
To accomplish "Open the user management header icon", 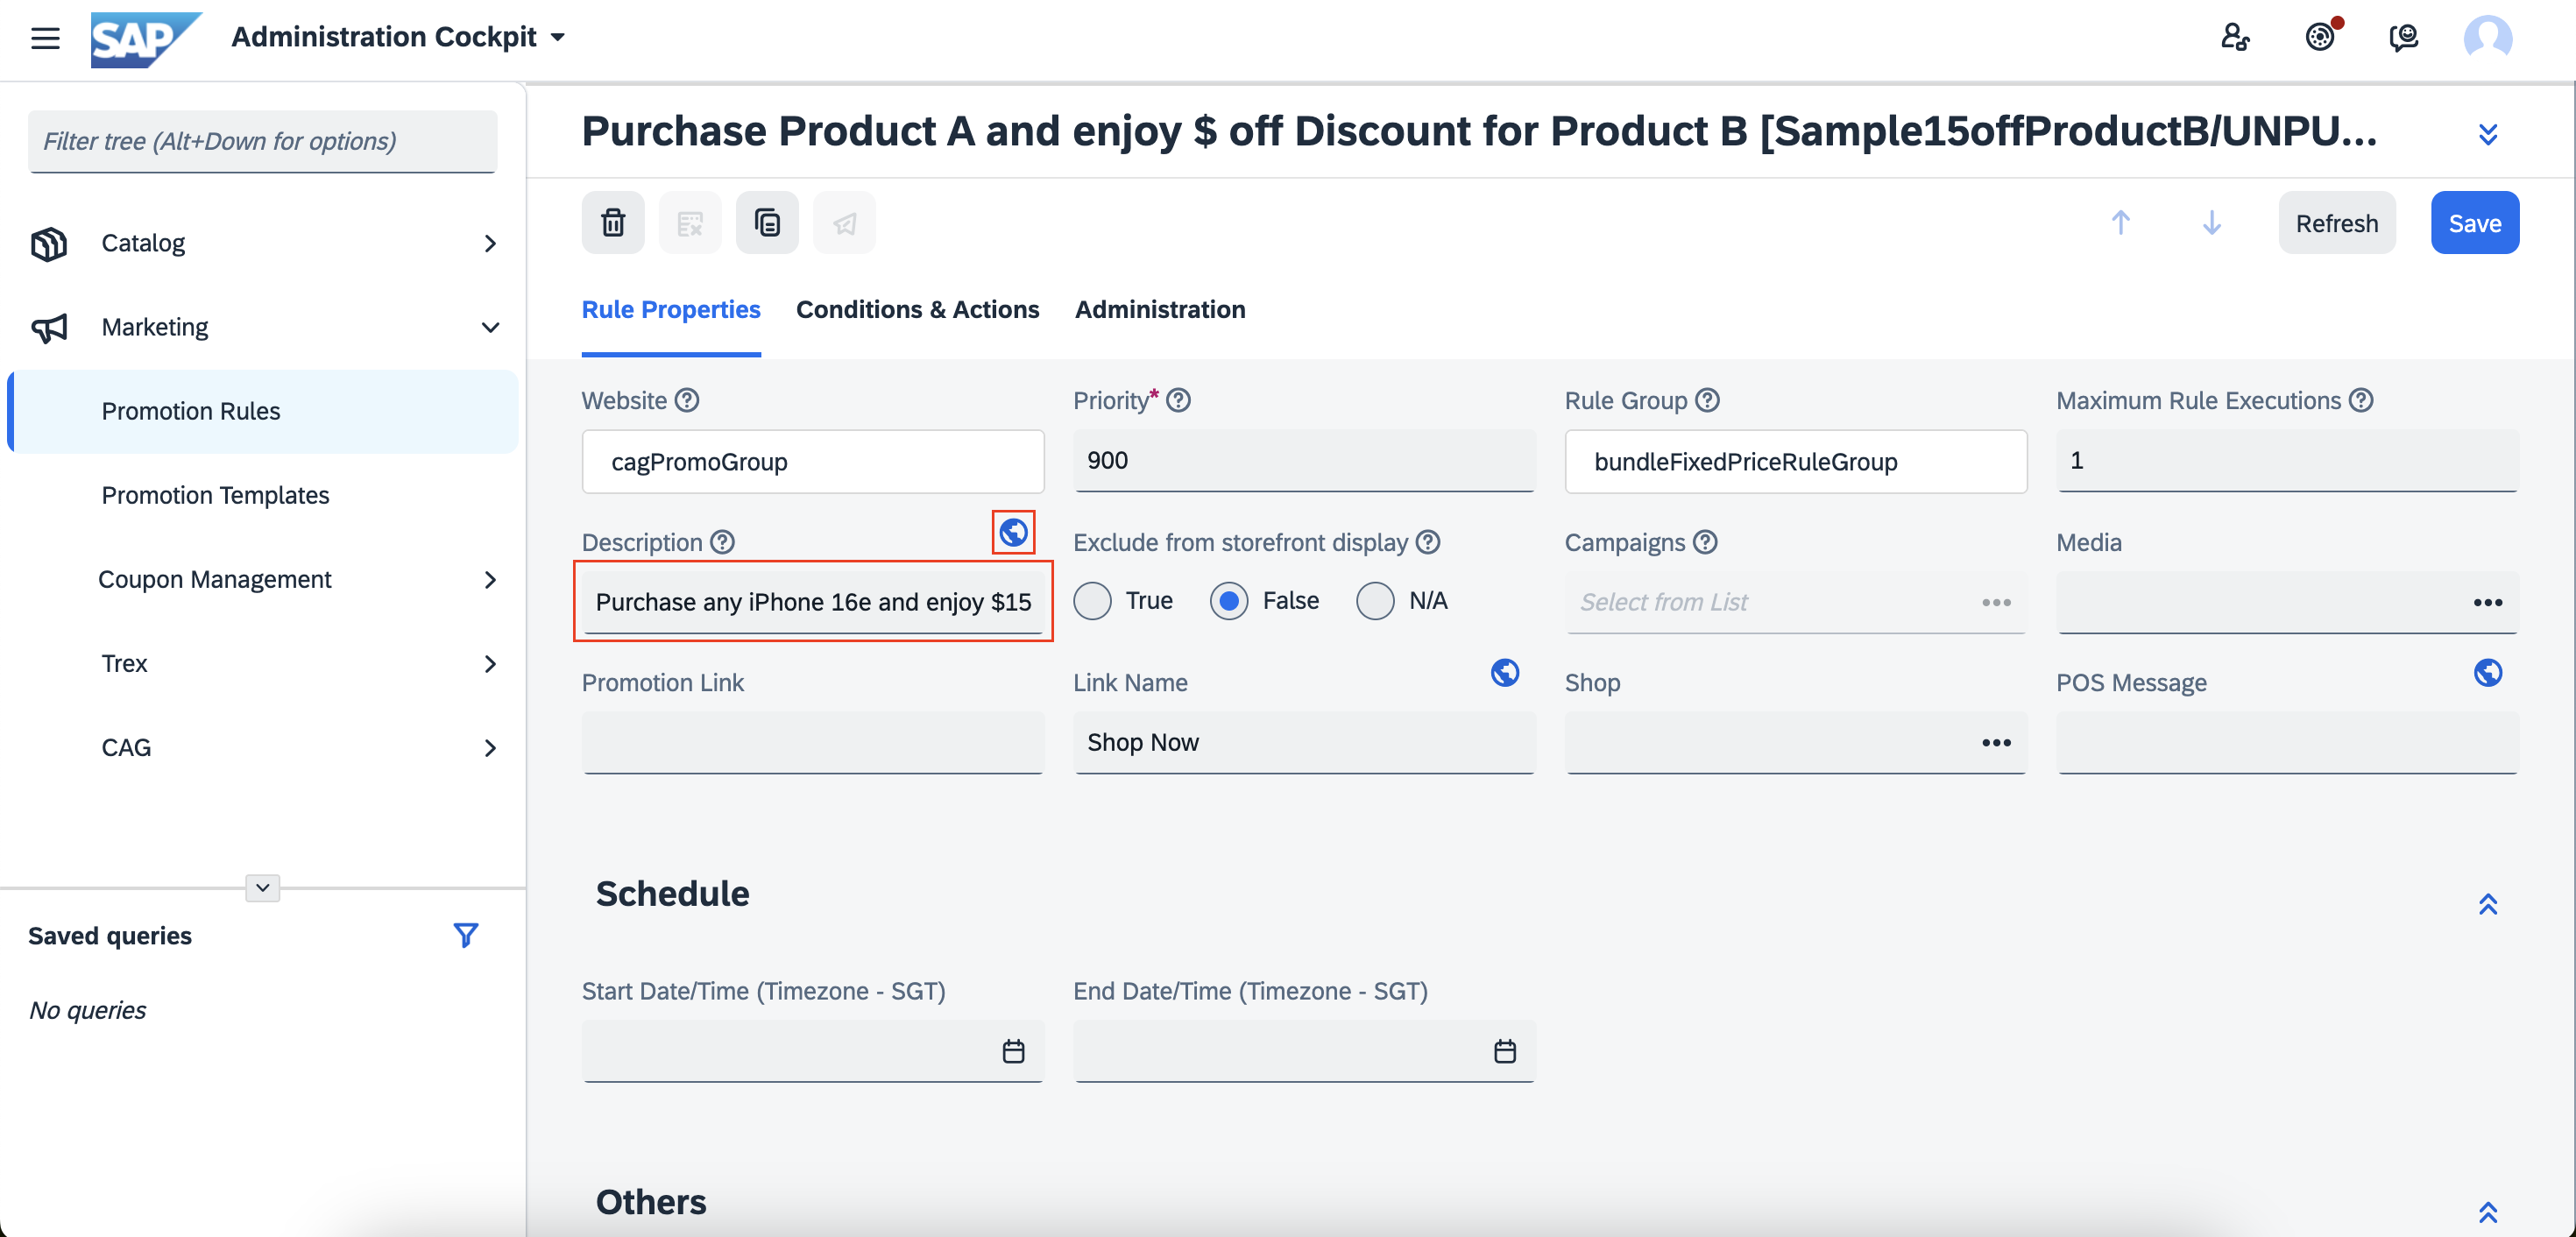I will tap(2235, 38).
